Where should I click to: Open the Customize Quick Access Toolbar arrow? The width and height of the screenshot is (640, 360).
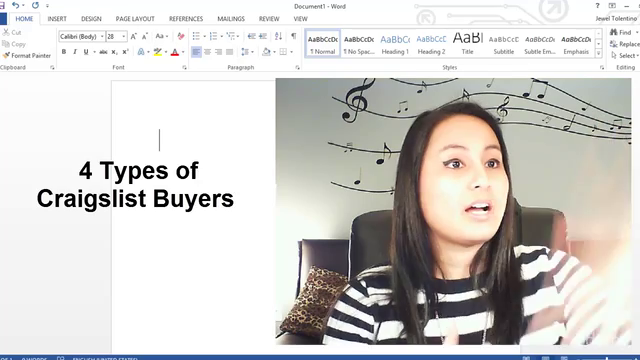[x=47, y=6]
